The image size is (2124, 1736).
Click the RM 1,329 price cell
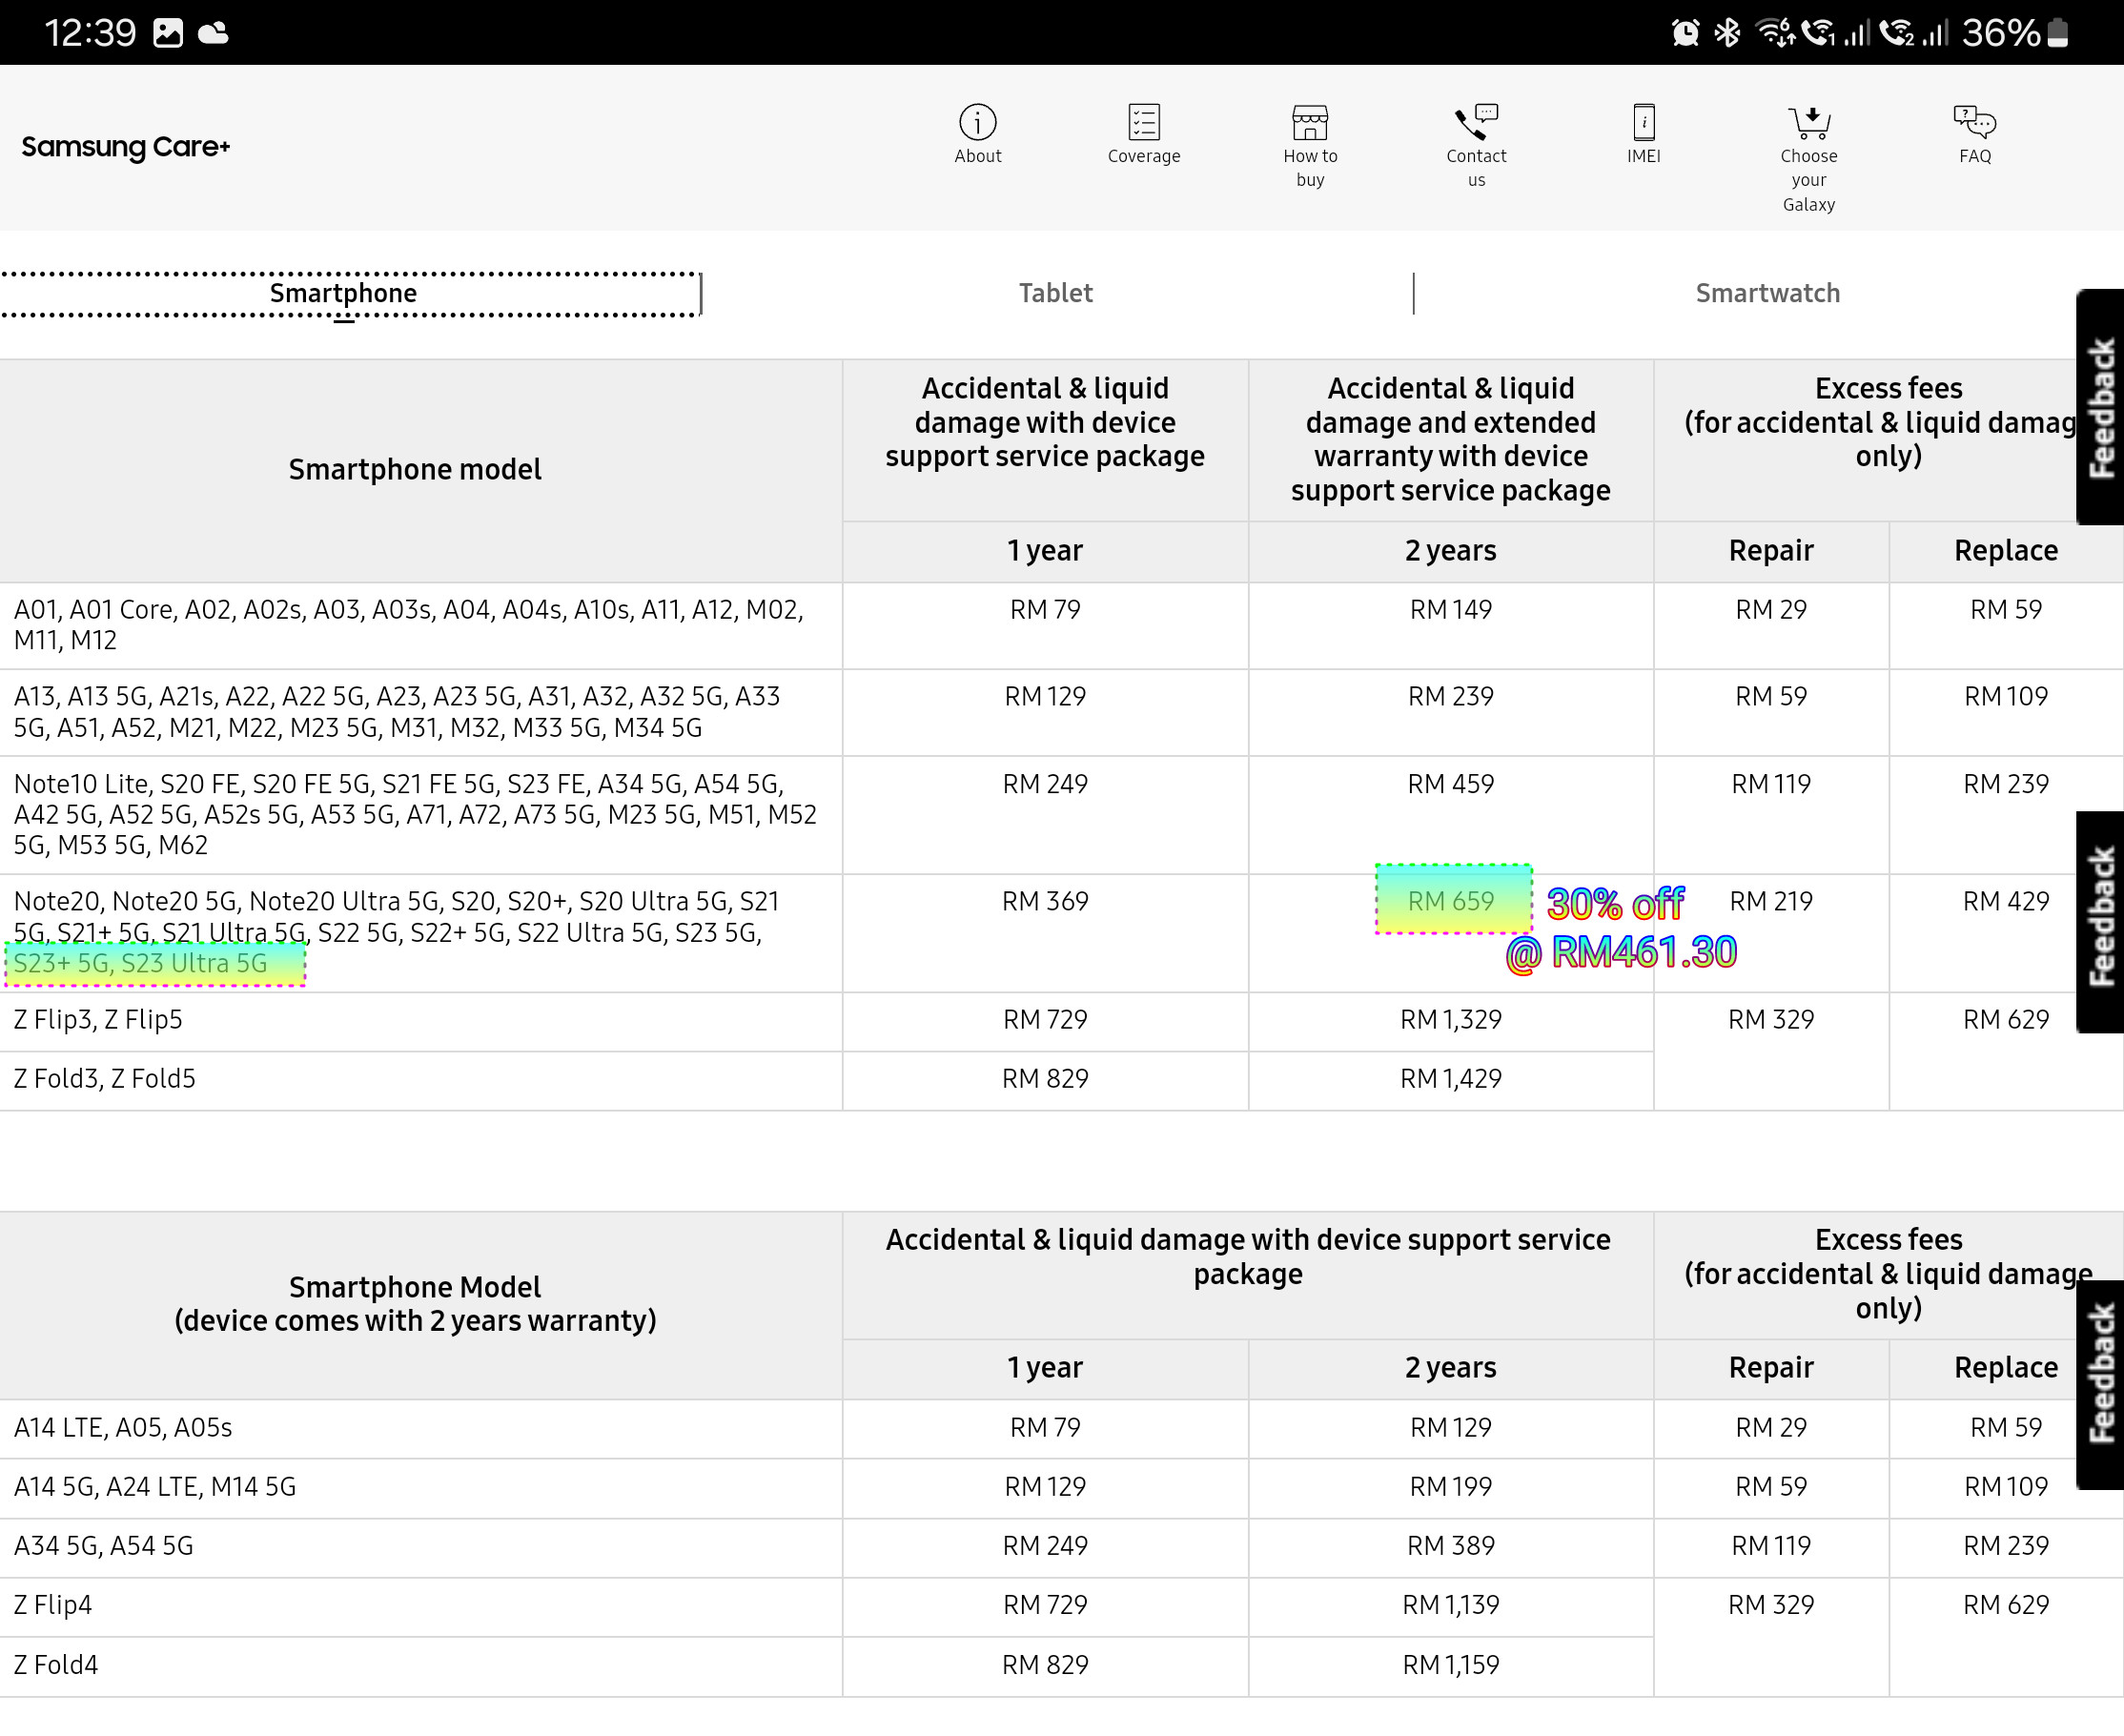coord(1450,1020)
